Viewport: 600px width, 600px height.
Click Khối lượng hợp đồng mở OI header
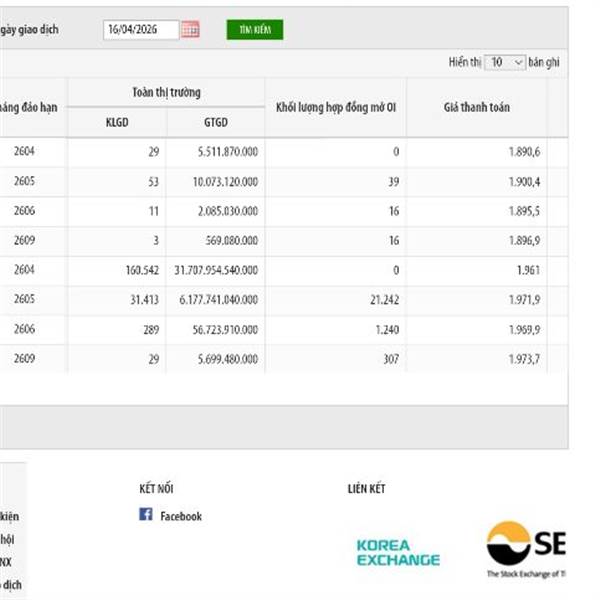coord(336,108)
